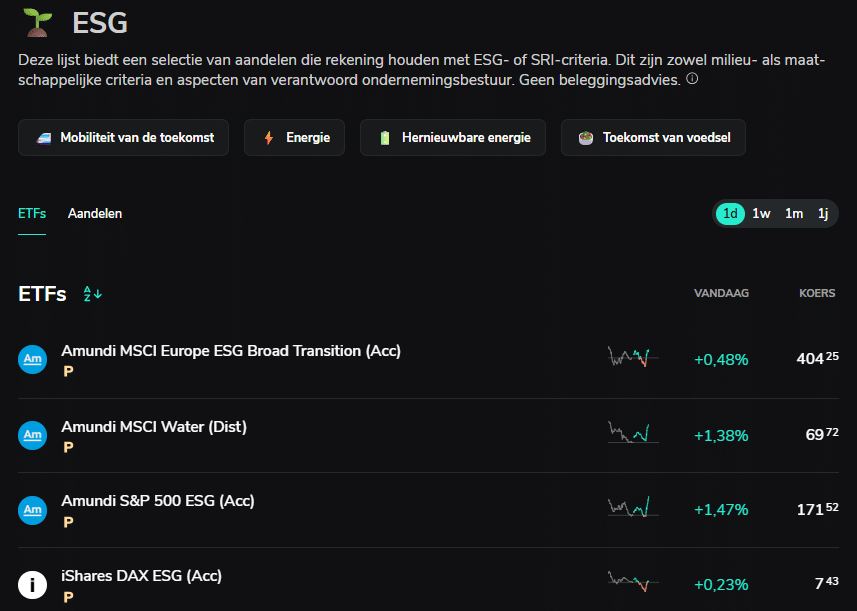
Task: Click the lightning bolt icon in Energie chip
Action: point(269,138)
